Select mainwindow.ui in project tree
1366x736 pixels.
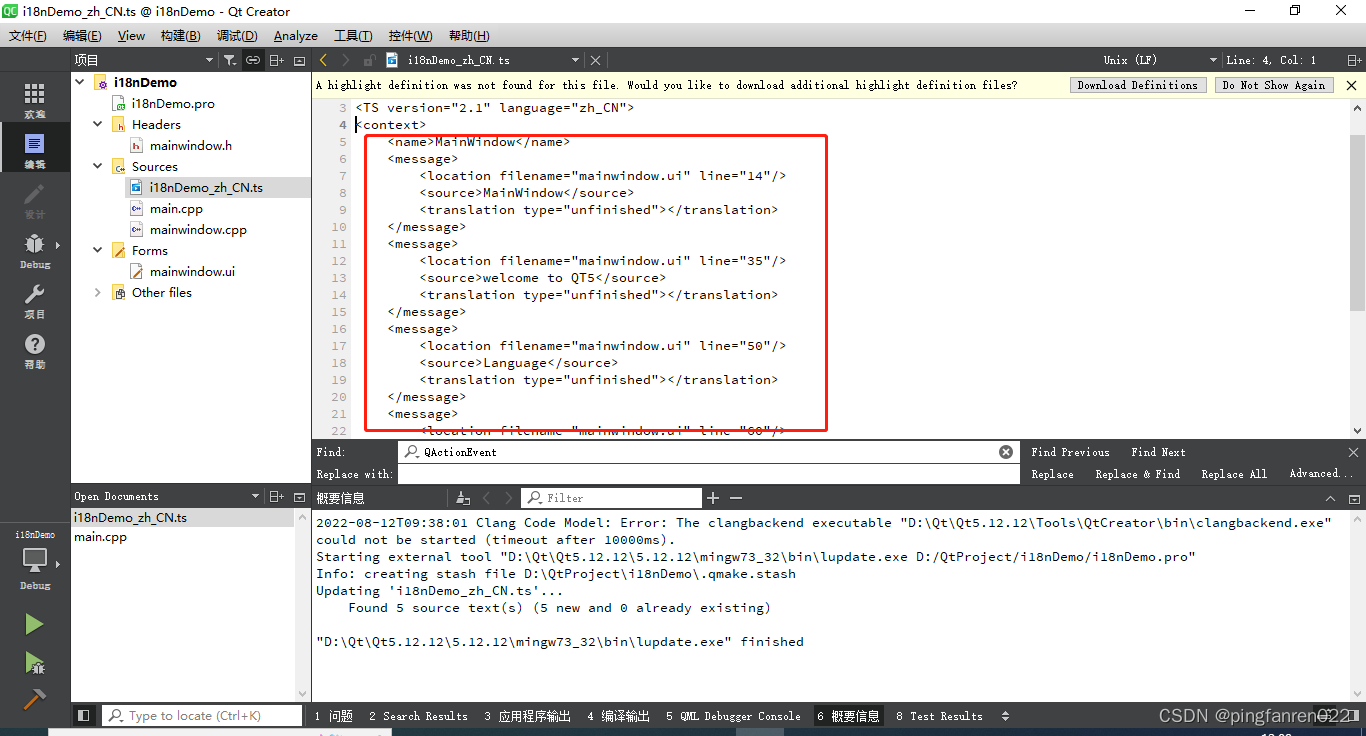point(192,271)
